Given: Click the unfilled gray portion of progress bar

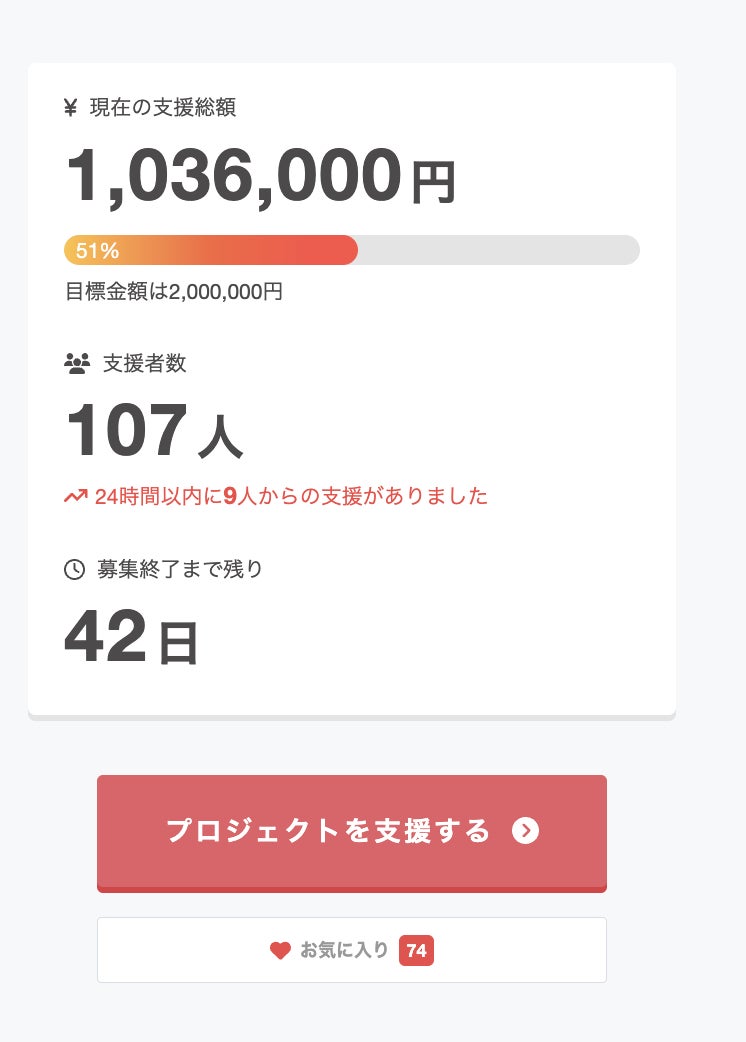Looking at the screenshot, I should [498, 250].
